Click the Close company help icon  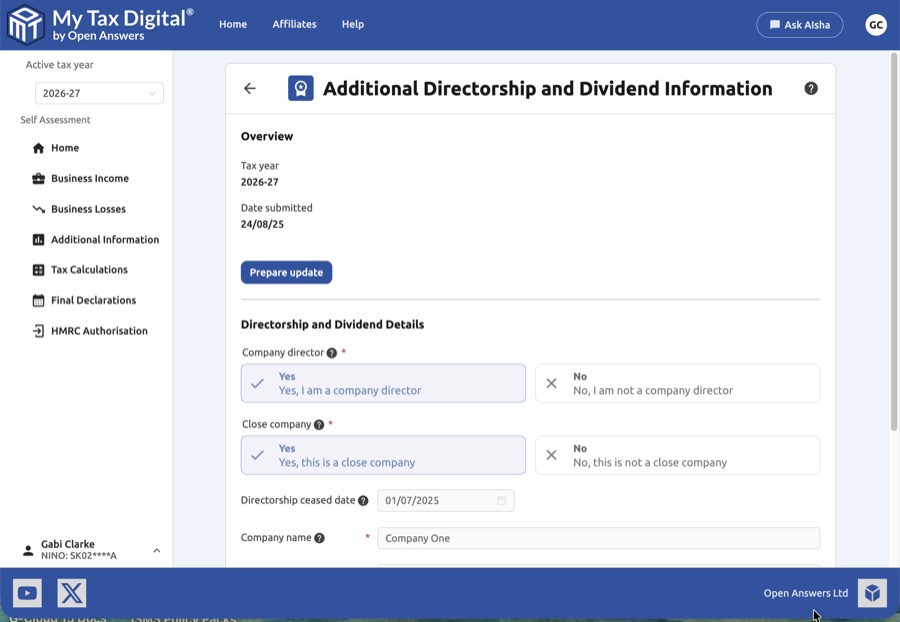coord(319,425)
